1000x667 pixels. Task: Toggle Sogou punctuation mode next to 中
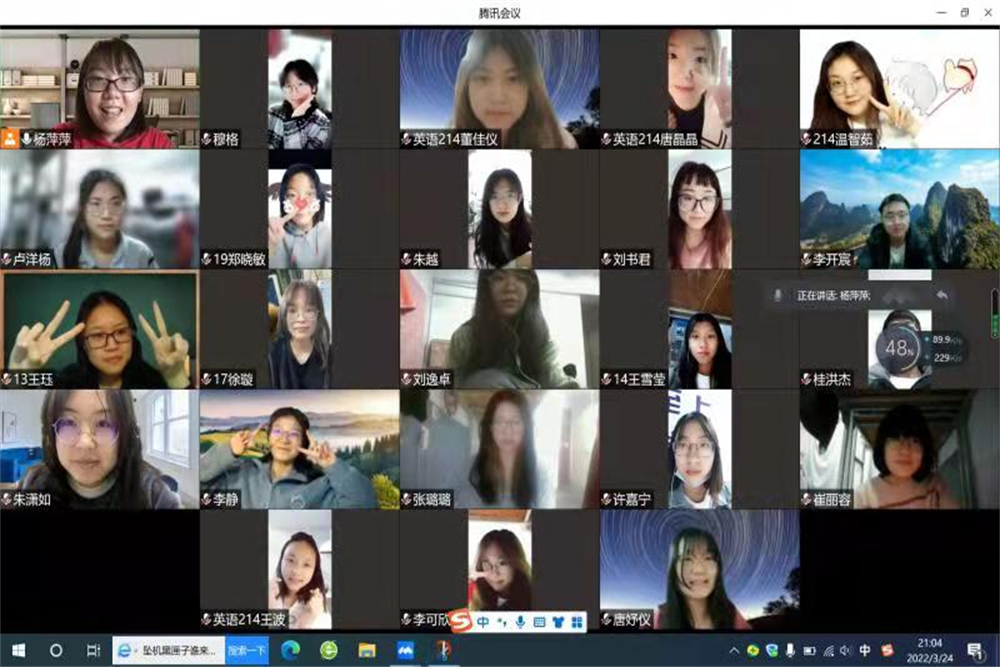(502, 622)
